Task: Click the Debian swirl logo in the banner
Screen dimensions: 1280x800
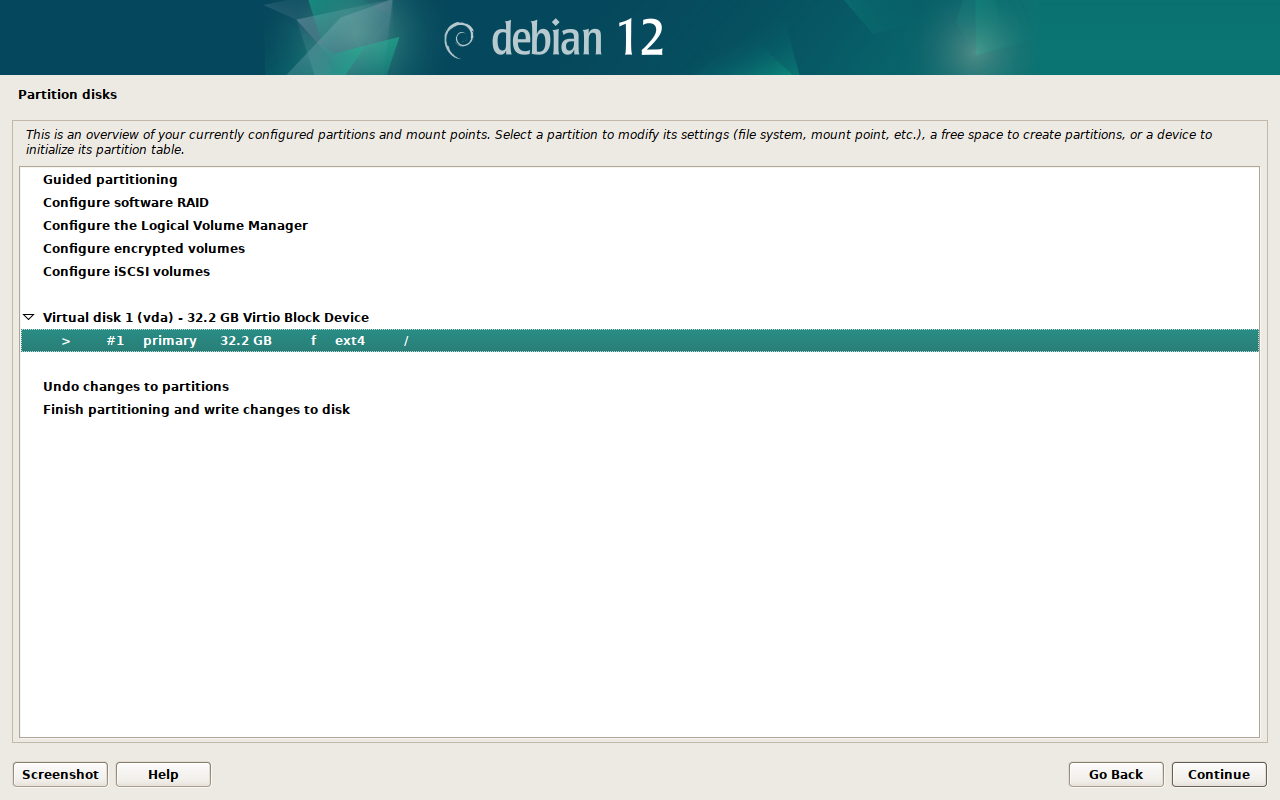Action: [x=459, y=38]
